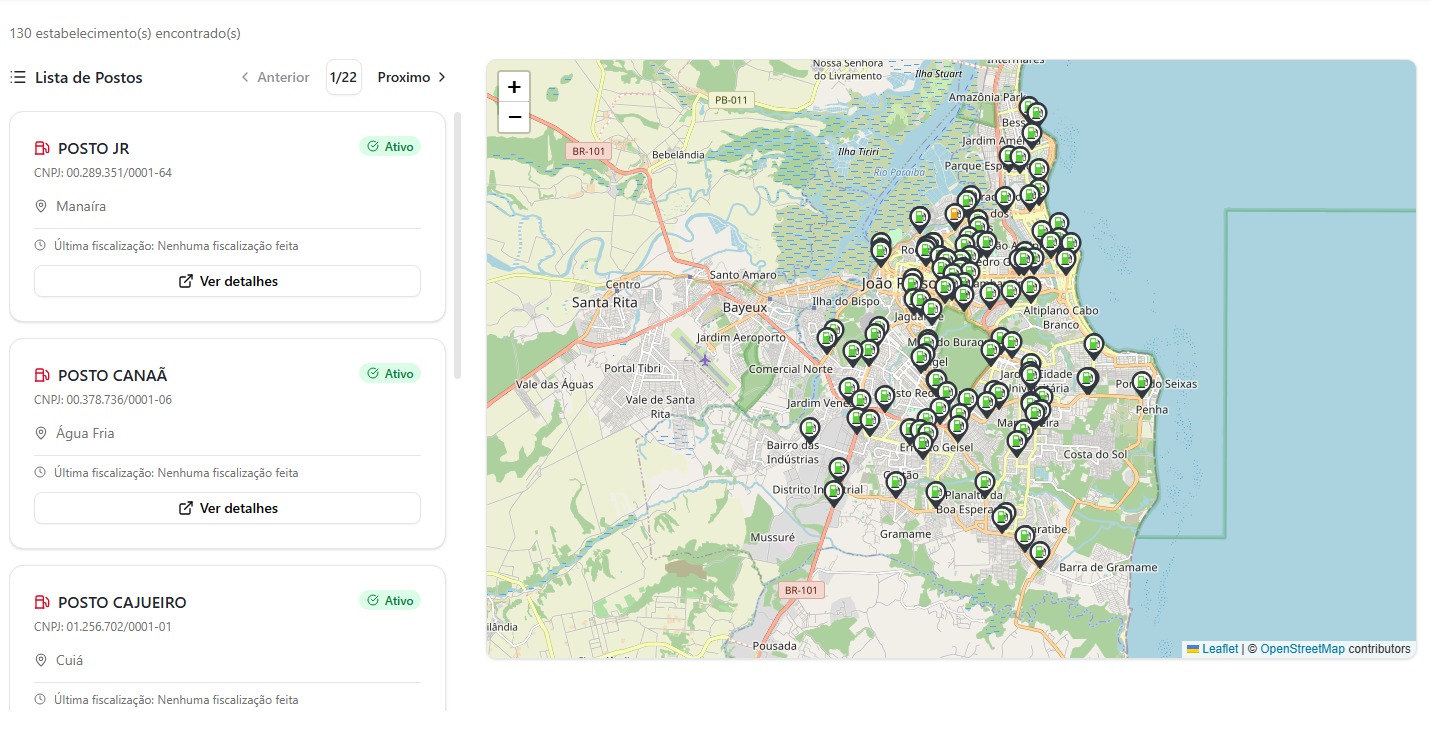Click the Portal Tibri map label
Viewport: 1431px width, 731px height.
tap(633, 368)
